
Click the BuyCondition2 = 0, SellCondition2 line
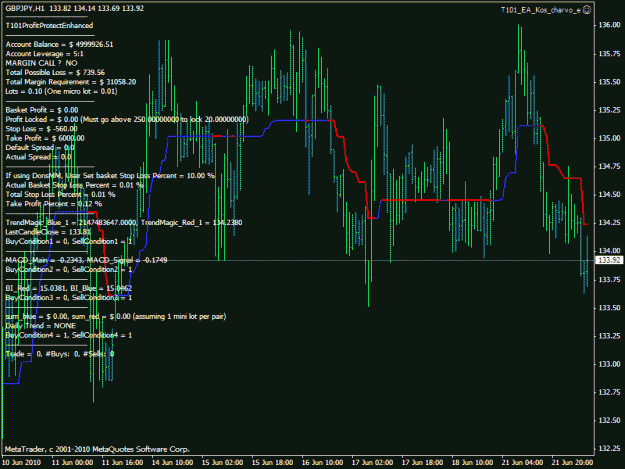(69, 269)
